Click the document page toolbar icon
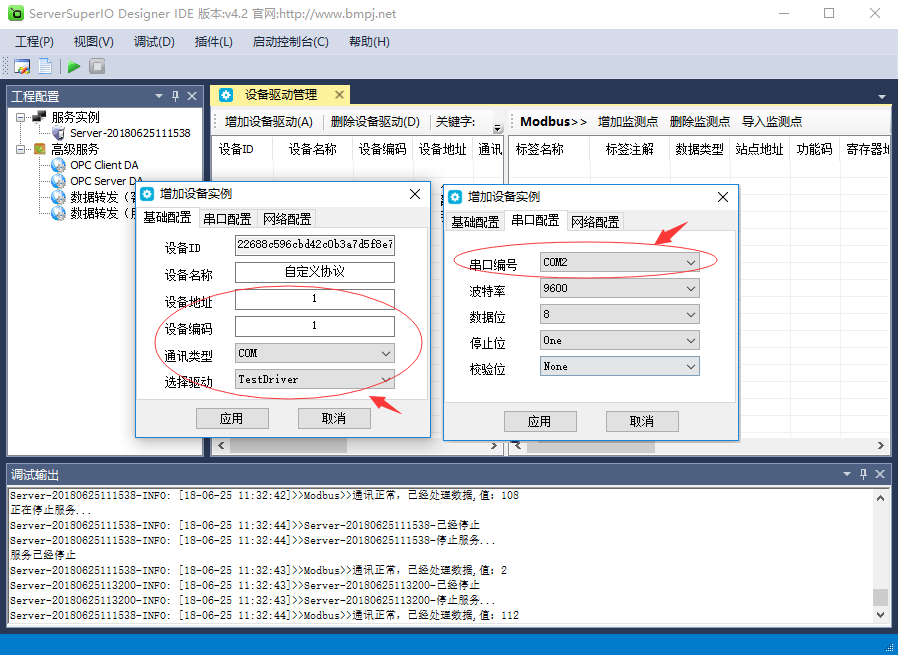 pos(45,67)
